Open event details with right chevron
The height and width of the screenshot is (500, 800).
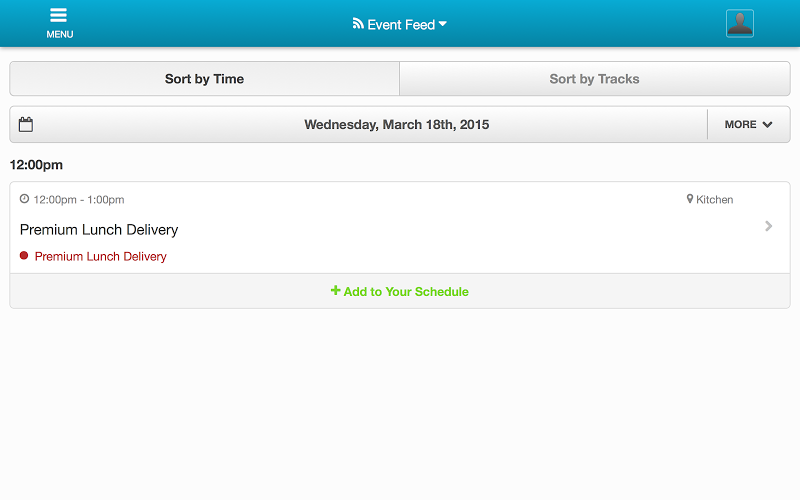point(768,226)
